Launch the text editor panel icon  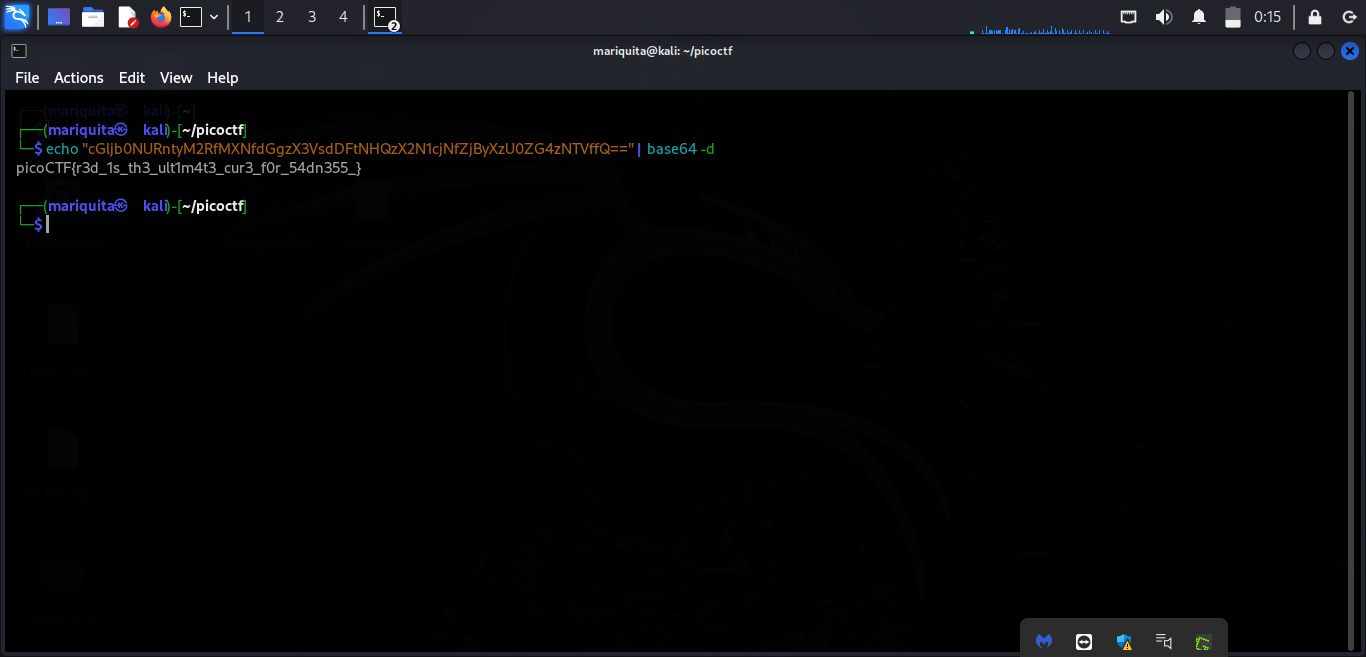coord(127,17)
